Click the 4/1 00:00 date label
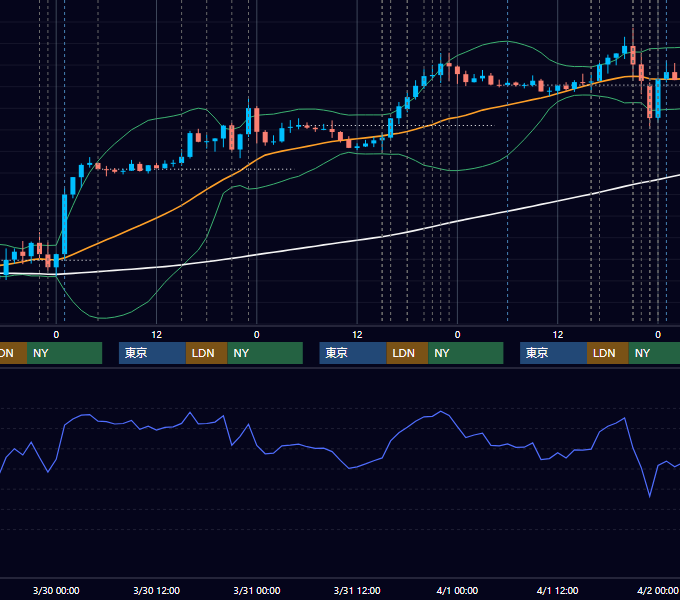Image resolution: width=680 pixels, height=600 pixels. (x=457, y=590)
